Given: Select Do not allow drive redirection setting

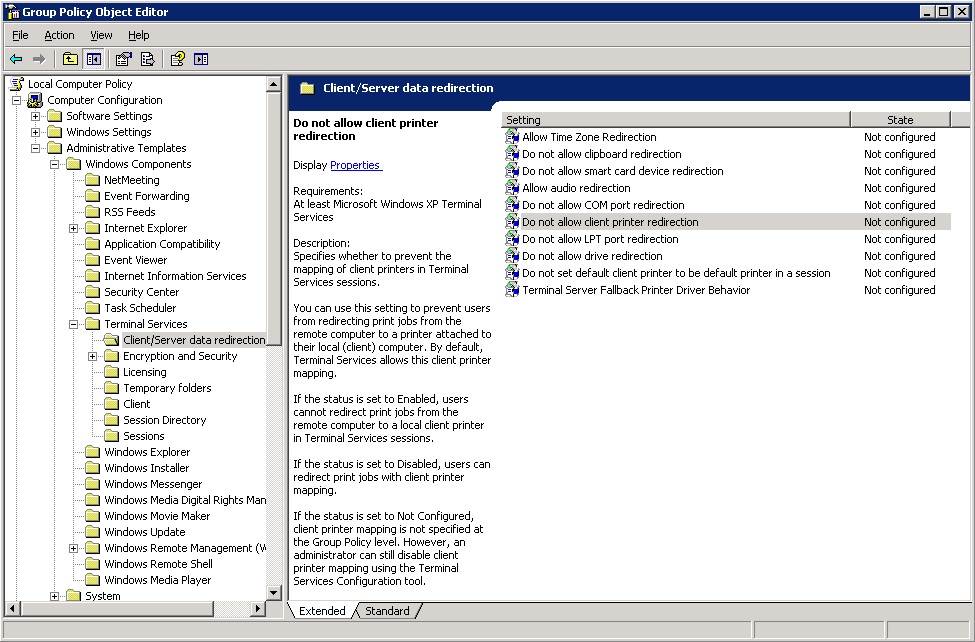Looking at the screenshot, I should click(592, 256).
